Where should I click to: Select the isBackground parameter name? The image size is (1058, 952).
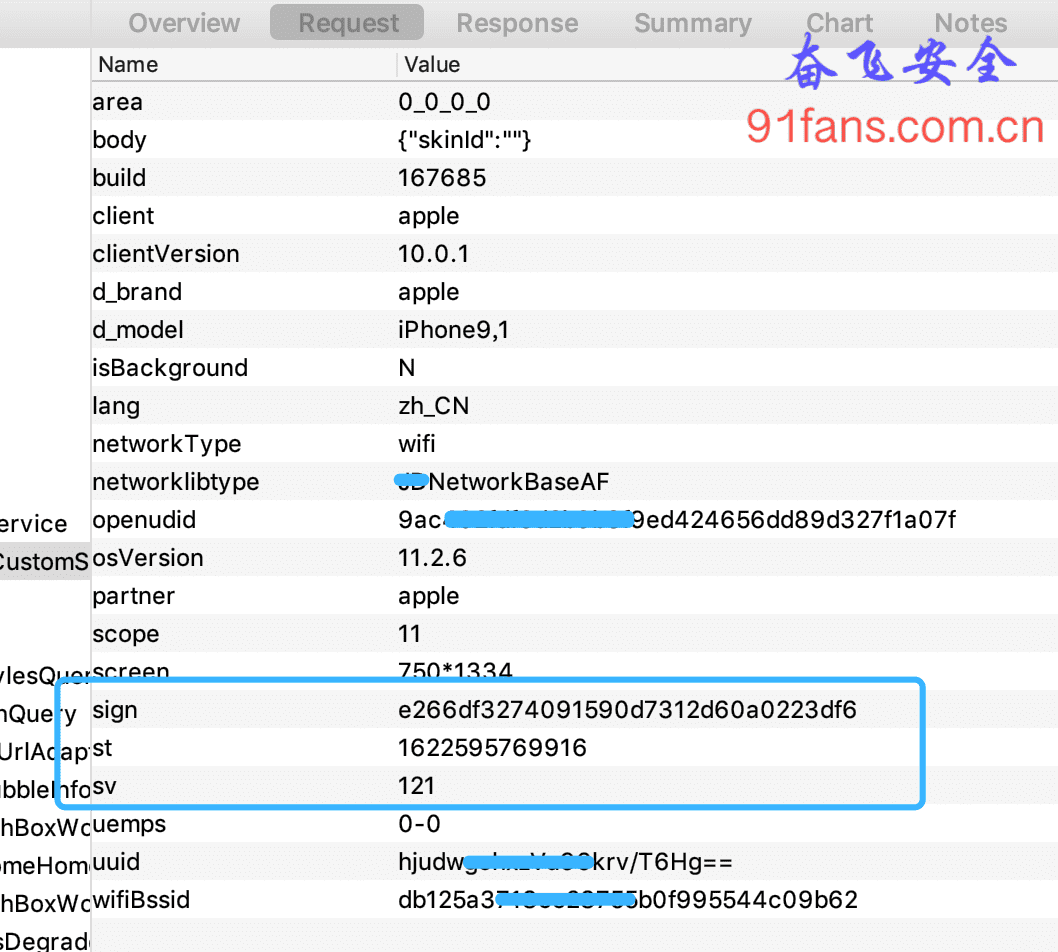coord(171,368)
